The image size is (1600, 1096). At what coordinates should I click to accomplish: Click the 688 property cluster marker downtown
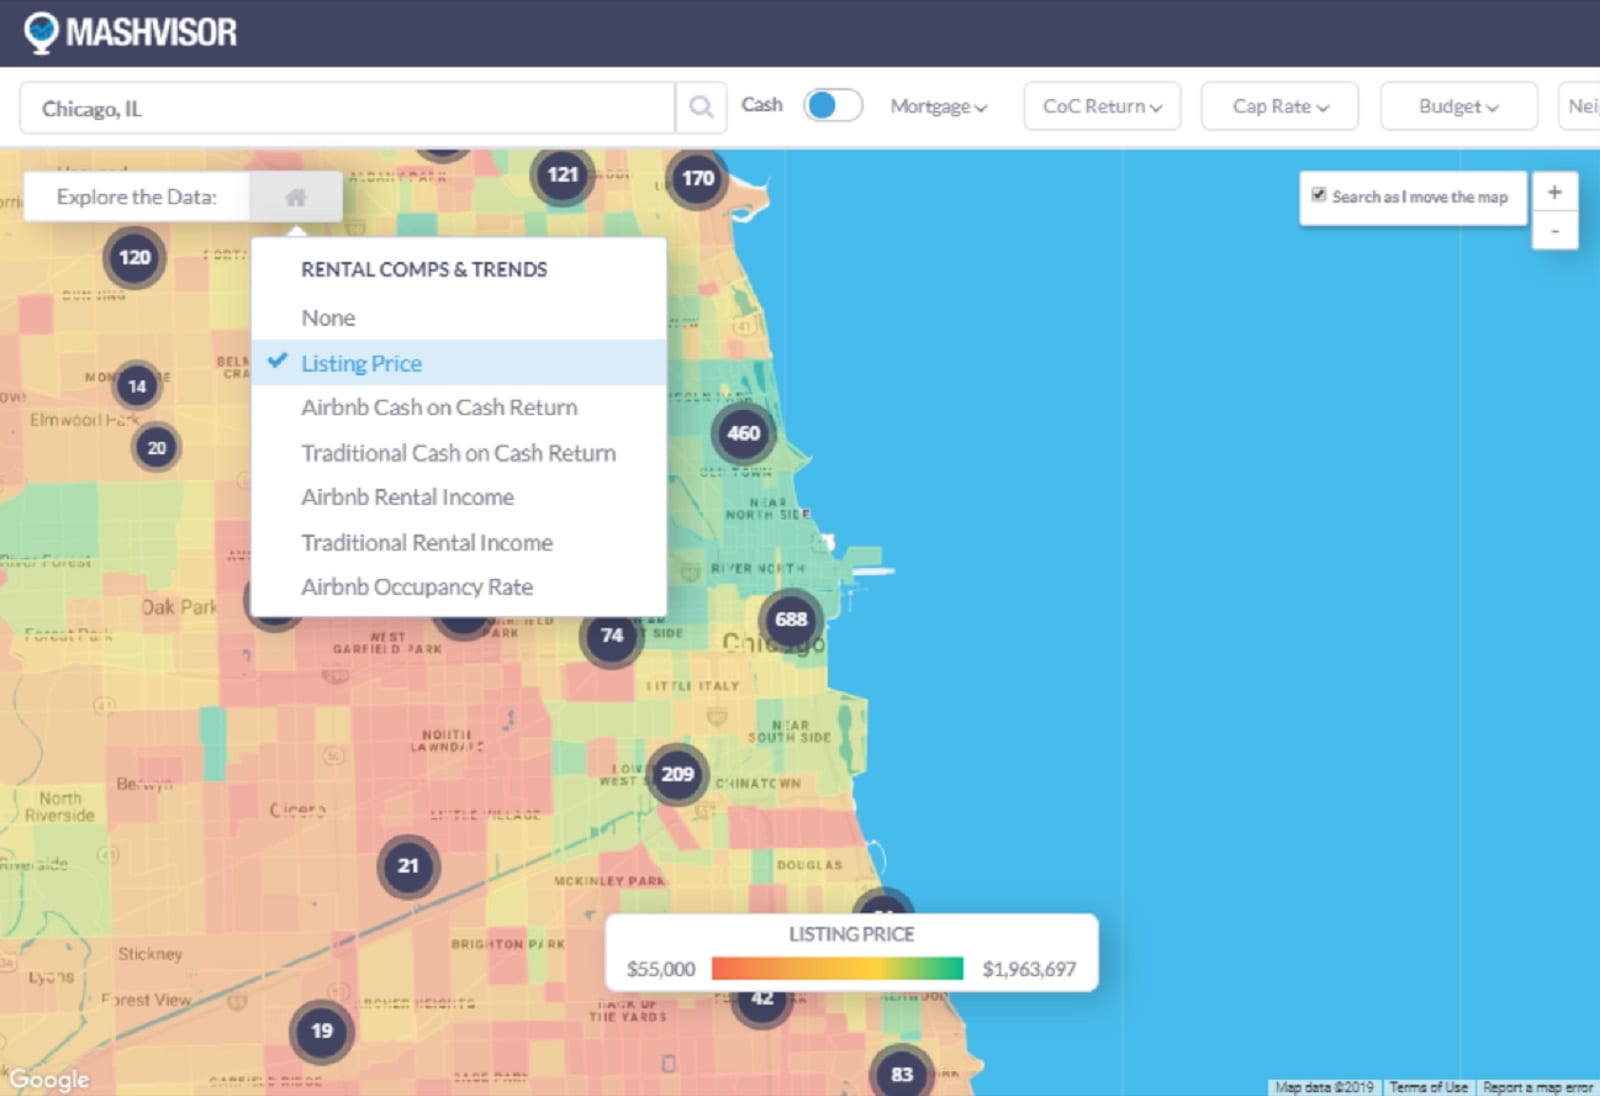(x=790, y=620)
